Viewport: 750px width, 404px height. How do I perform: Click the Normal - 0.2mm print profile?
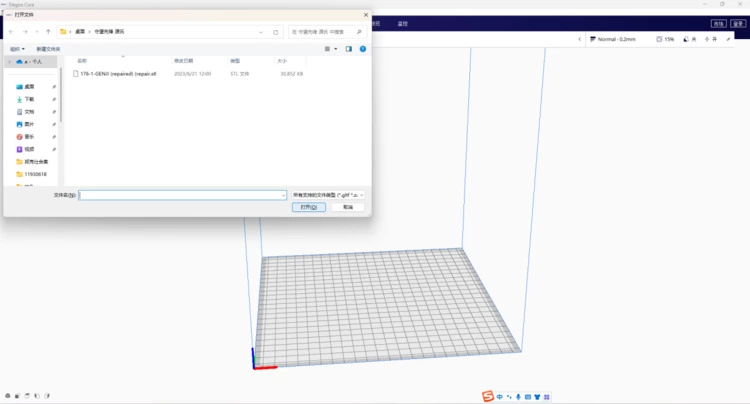614,39
